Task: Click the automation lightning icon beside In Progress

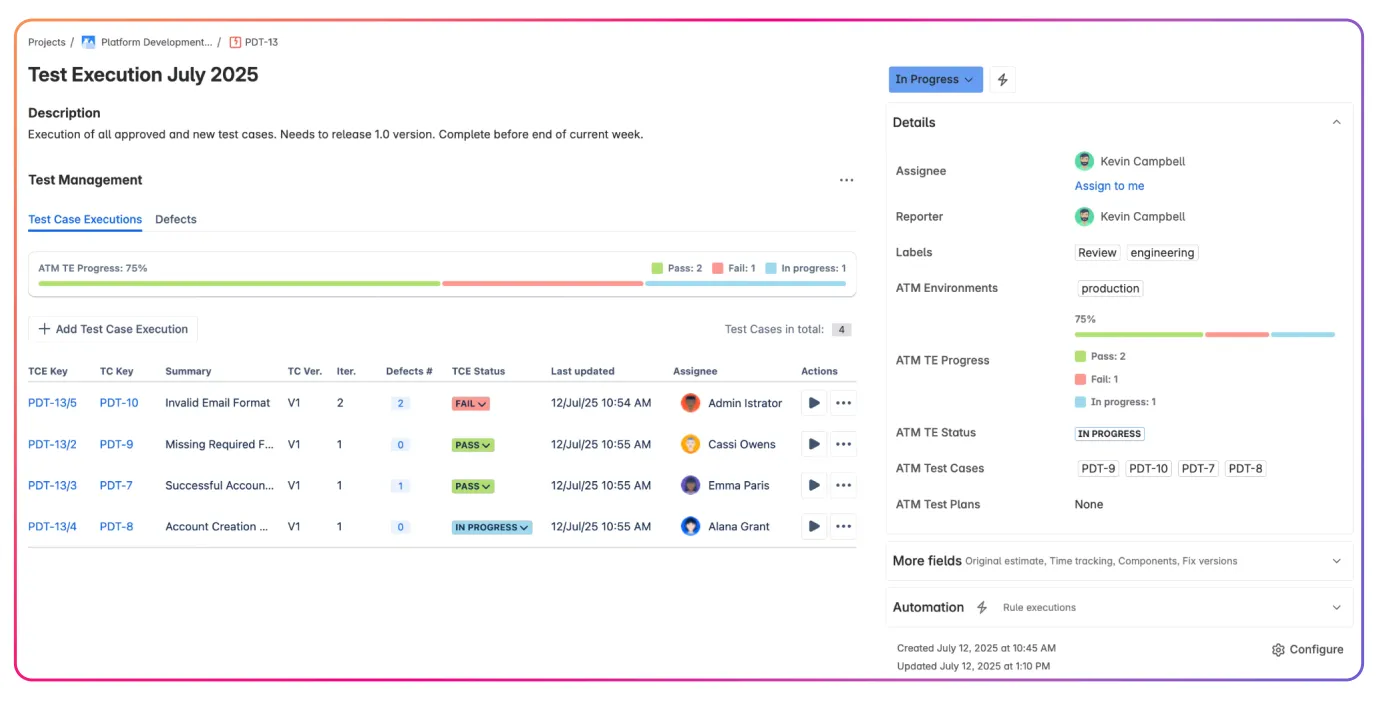Action: (x=1002, y=79)
